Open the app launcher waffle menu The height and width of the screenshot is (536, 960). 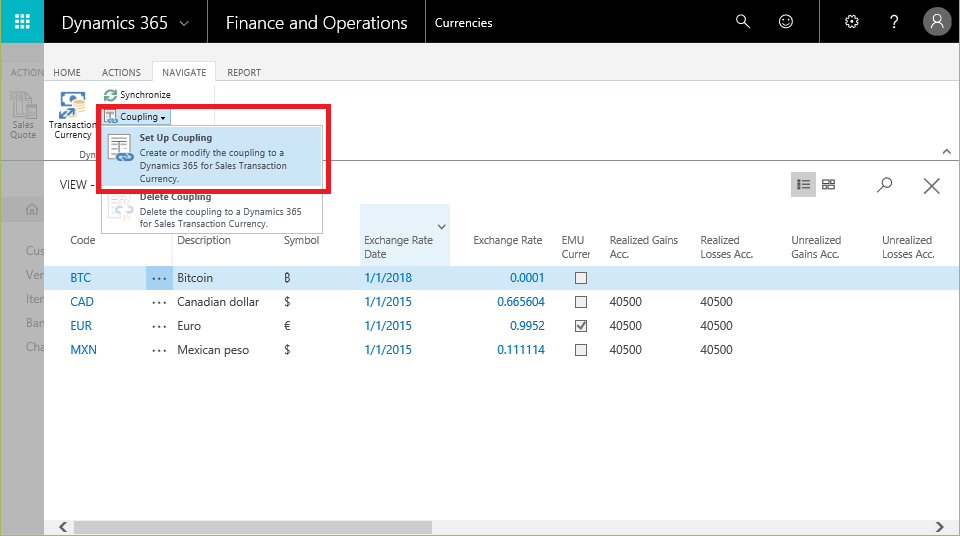pos(22,22)
